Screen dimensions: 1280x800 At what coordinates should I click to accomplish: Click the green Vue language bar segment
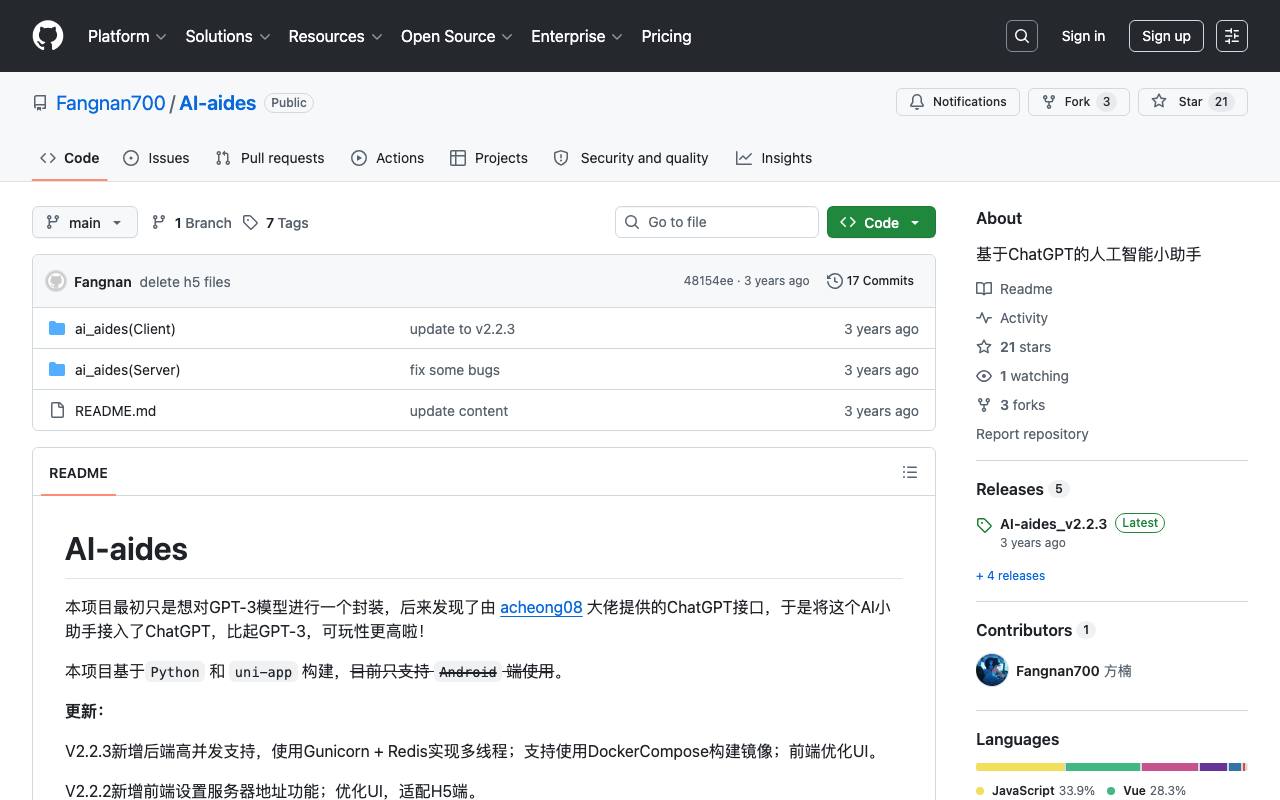click(x=1103, y=767)
